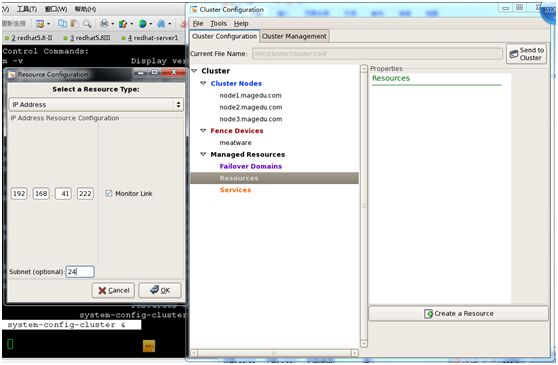Click the Subnet (optional) field
Viewport: 558px width, 365px height.
pyautogui.click(x=80, y=272)
